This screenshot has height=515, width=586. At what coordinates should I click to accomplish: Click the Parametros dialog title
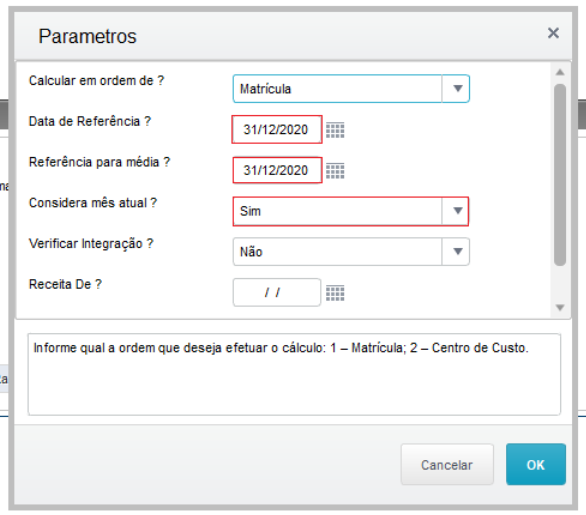click(87, 36)
